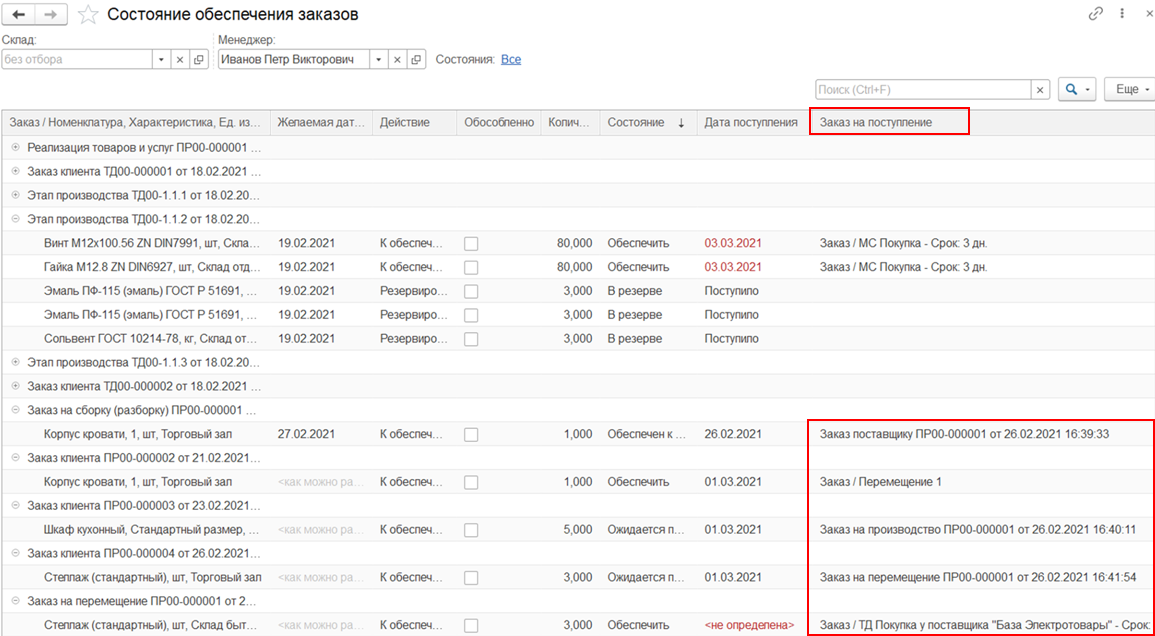
Task: Toggle Обособленно checkbox for Шкаф кухонный row
Action: pyautogui.click(x=471, y=530)
